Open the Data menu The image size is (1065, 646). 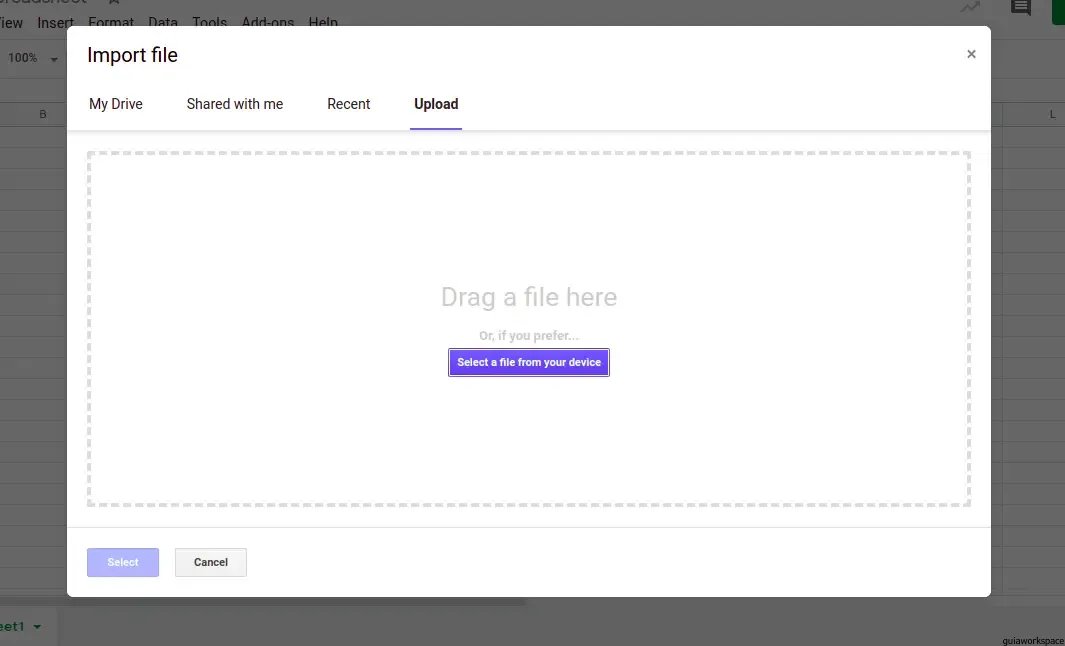pyautogui.click(x=163, y=22)
